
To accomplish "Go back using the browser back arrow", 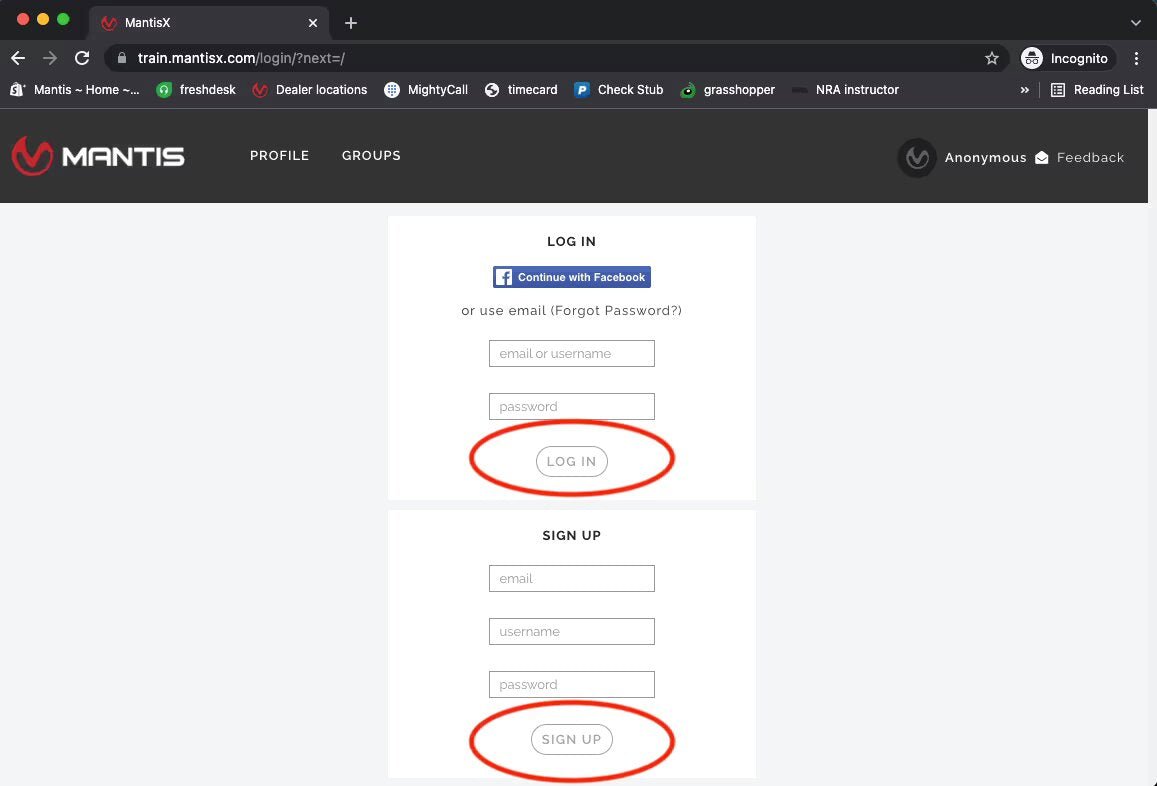I will [18, 59].
